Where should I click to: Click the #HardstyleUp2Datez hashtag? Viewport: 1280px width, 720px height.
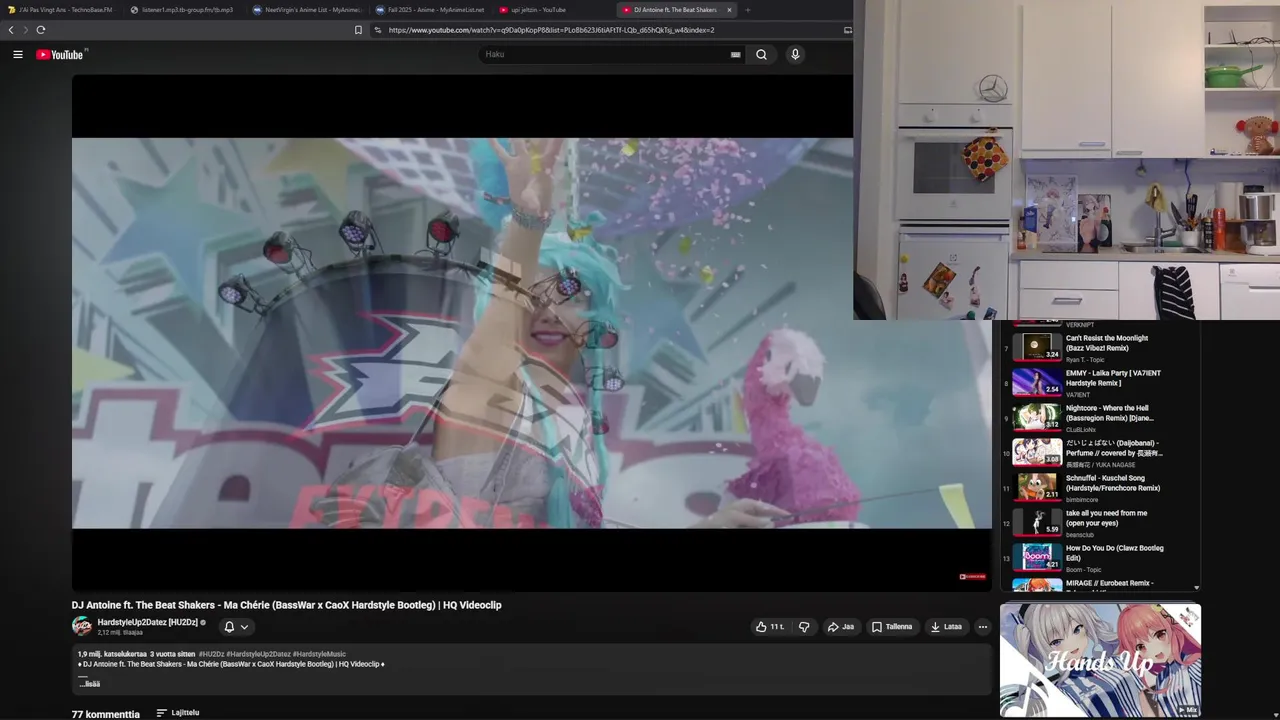[258, 654]
